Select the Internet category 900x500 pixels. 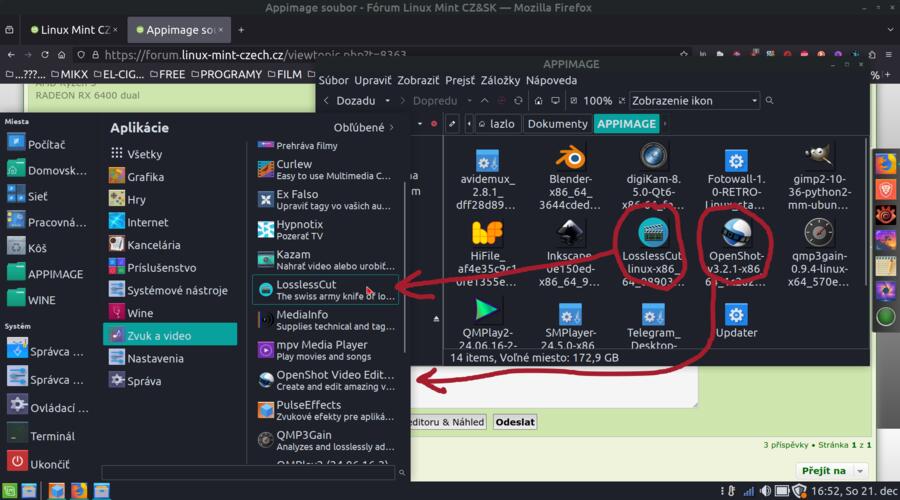click(x=148, y=222)
